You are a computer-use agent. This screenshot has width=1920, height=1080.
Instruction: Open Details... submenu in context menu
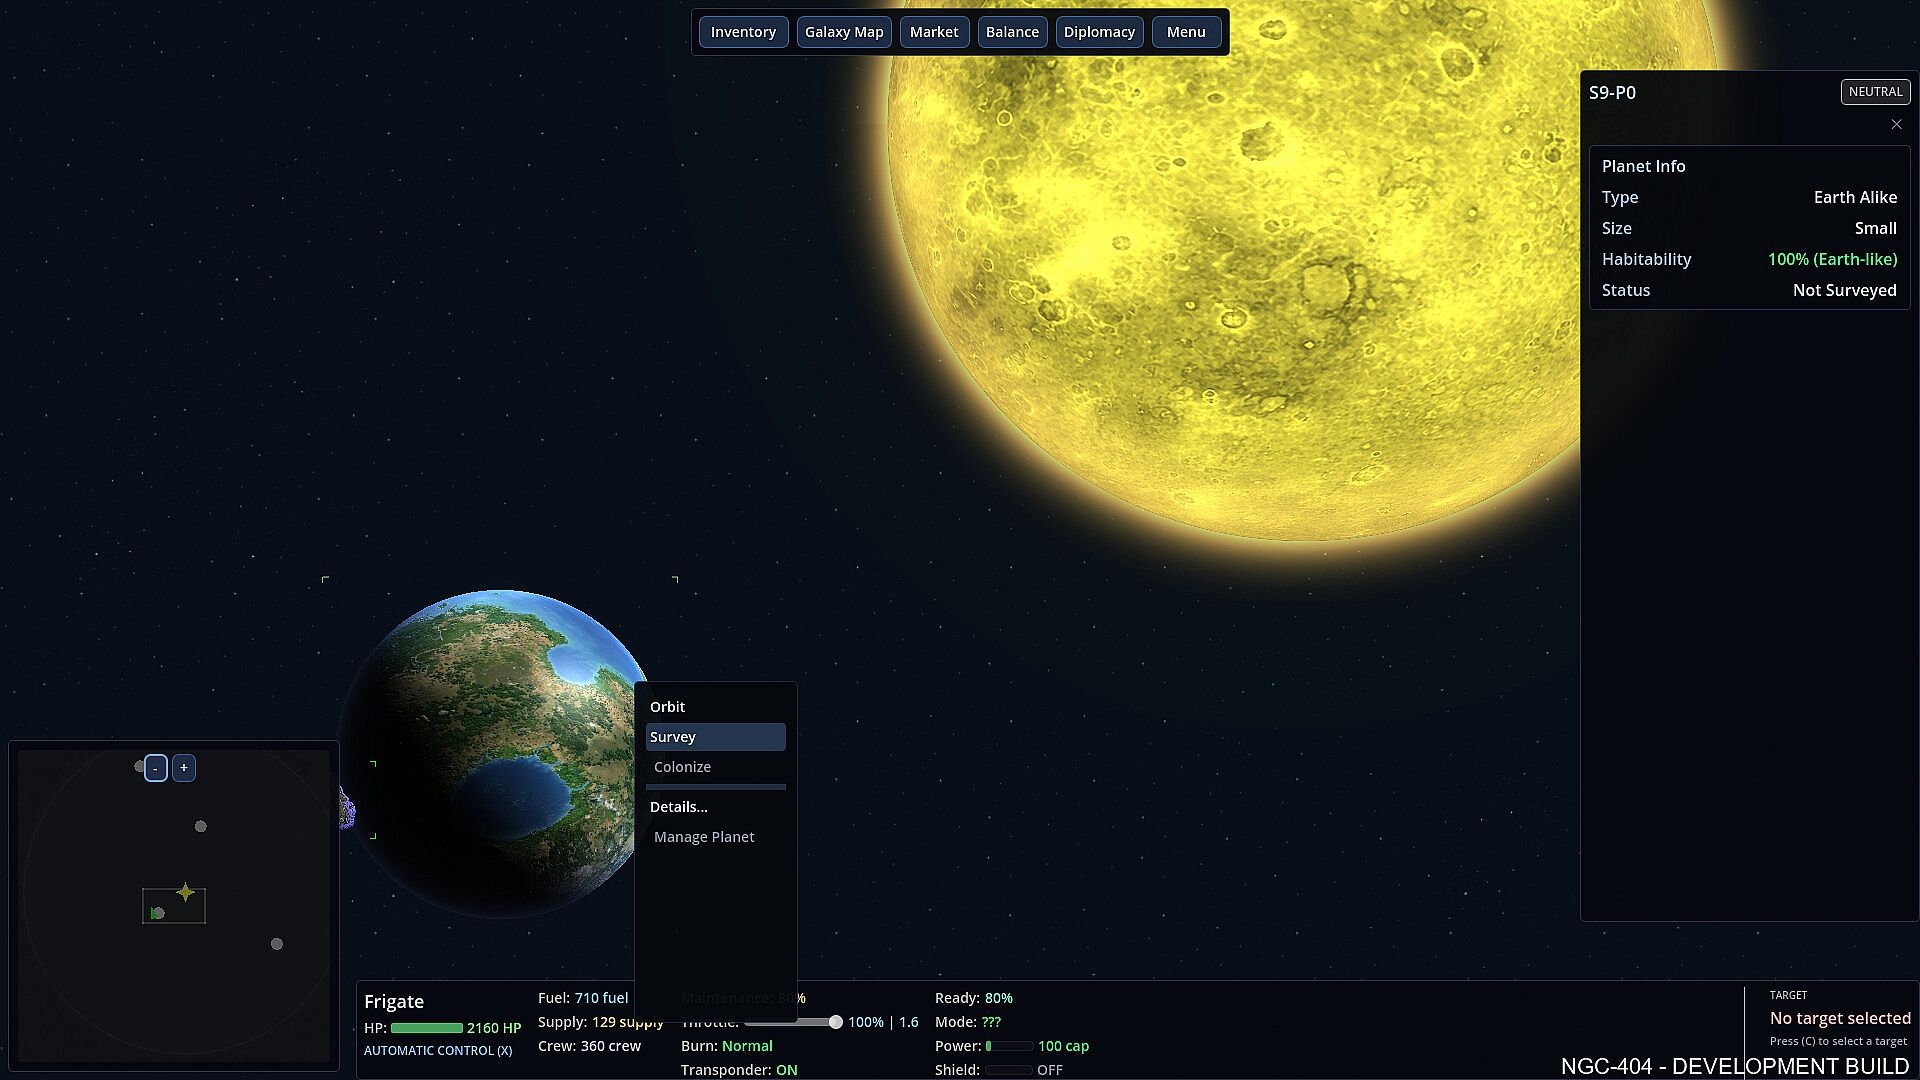click(x=678, y=807)
